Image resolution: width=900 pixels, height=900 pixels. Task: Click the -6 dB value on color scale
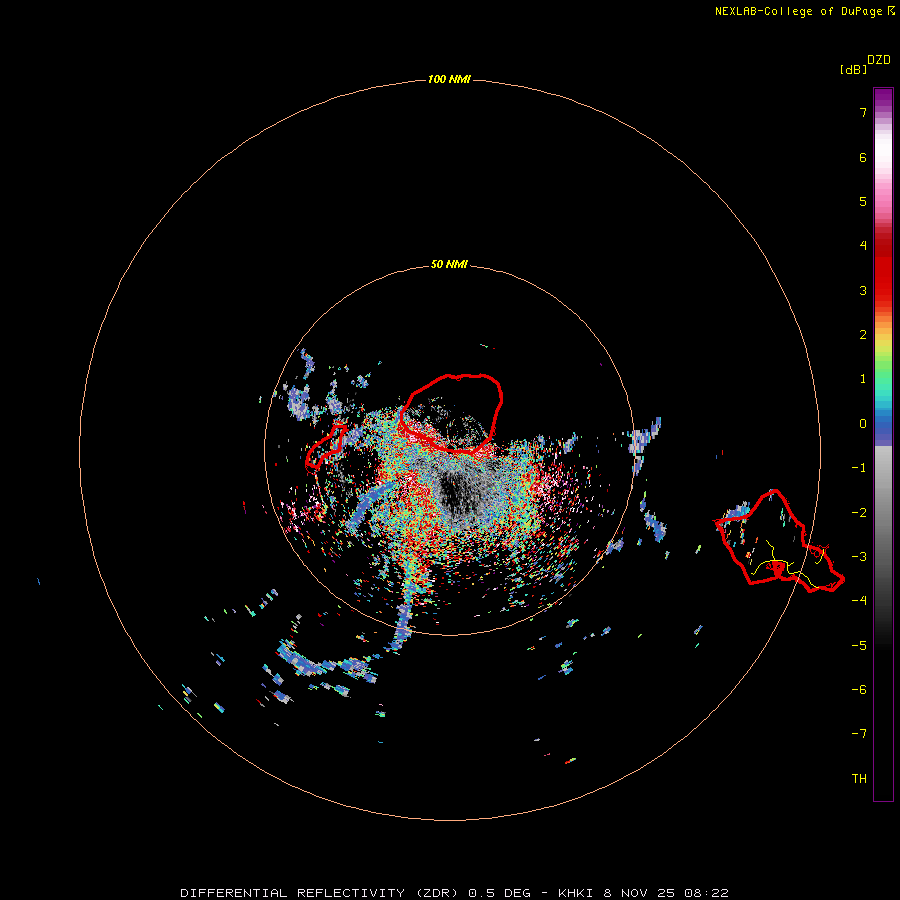(859, 690)
